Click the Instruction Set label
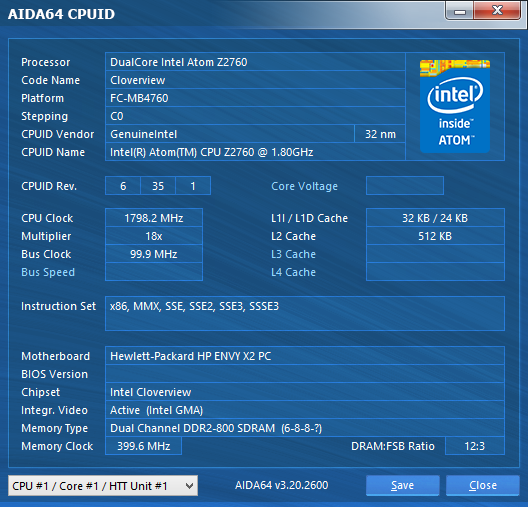Image resolution: width=528 pixels, height=507 pixels. (x=58, y=306)
